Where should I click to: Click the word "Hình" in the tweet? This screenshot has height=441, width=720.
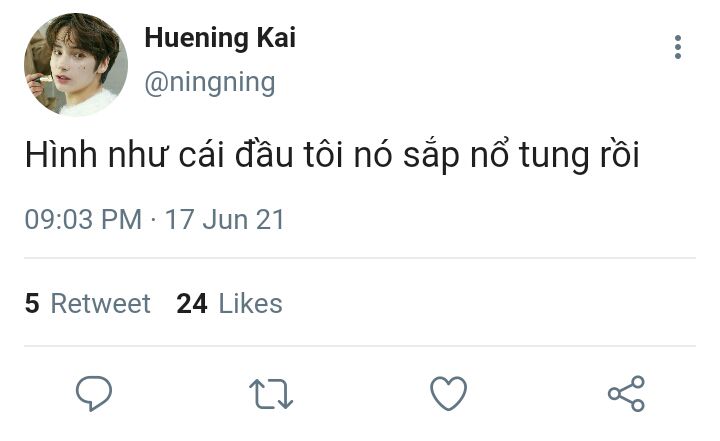[x=56, y=159]
